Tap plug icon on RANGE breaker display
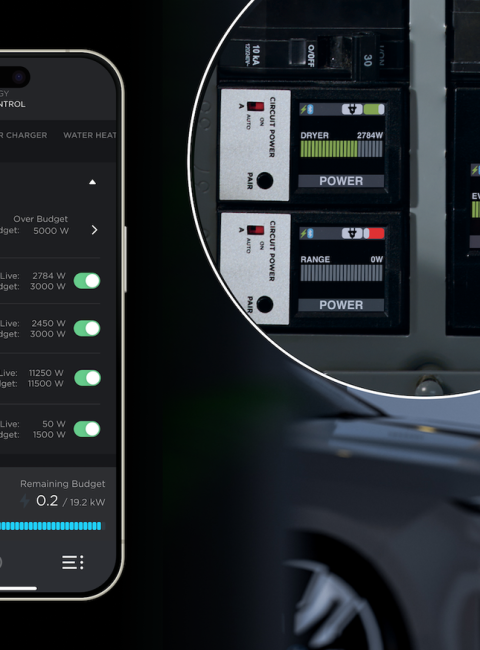 tap(352, 233)
